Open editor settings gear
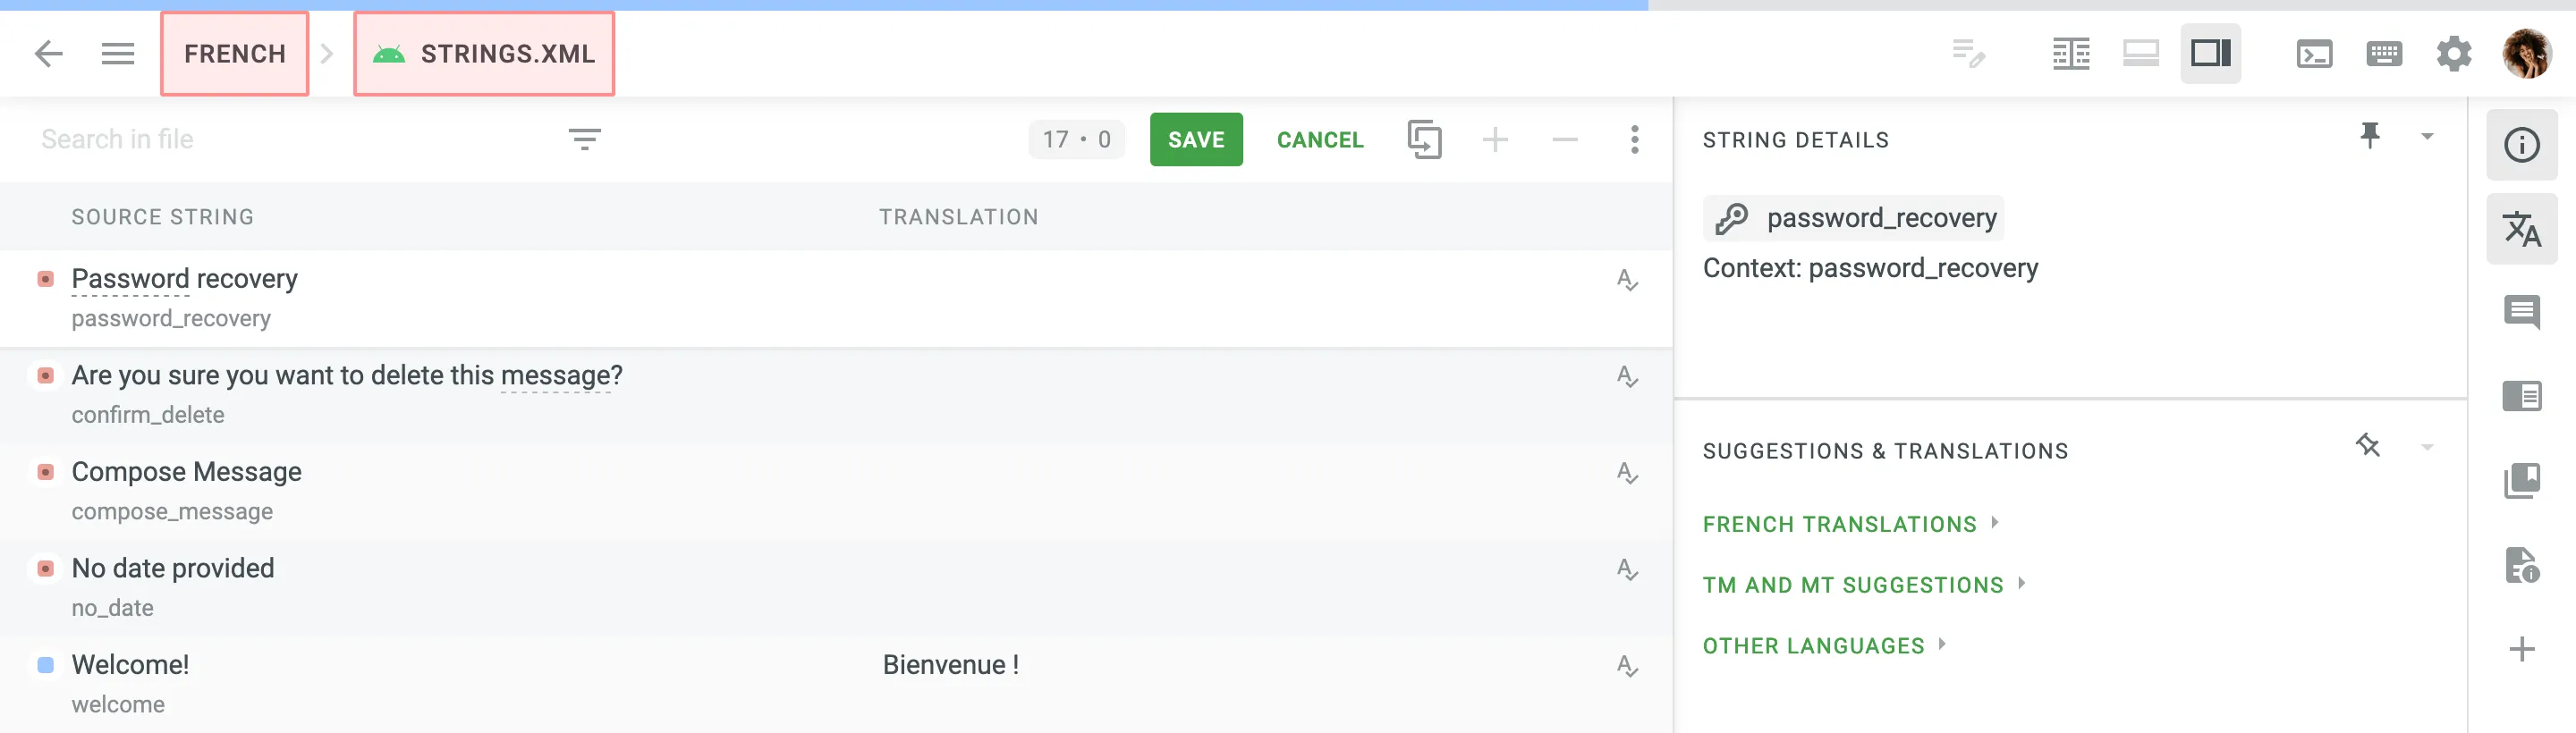The width and height of the screenshot is (2576, 733). [x=2454, y=54]
